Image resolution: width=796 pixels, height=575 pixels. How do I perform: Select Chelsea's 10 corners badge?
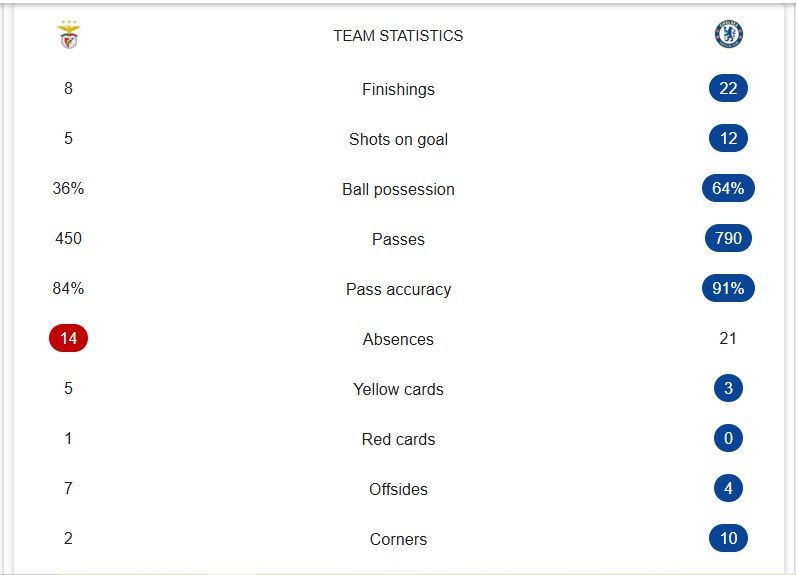pos(728,538)
